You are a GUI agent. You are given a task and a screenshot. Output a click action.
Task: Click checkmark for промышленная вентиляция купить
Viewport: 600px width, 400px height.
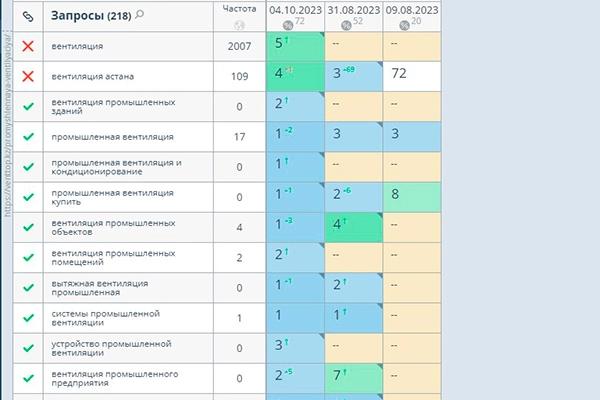[28, 197]
